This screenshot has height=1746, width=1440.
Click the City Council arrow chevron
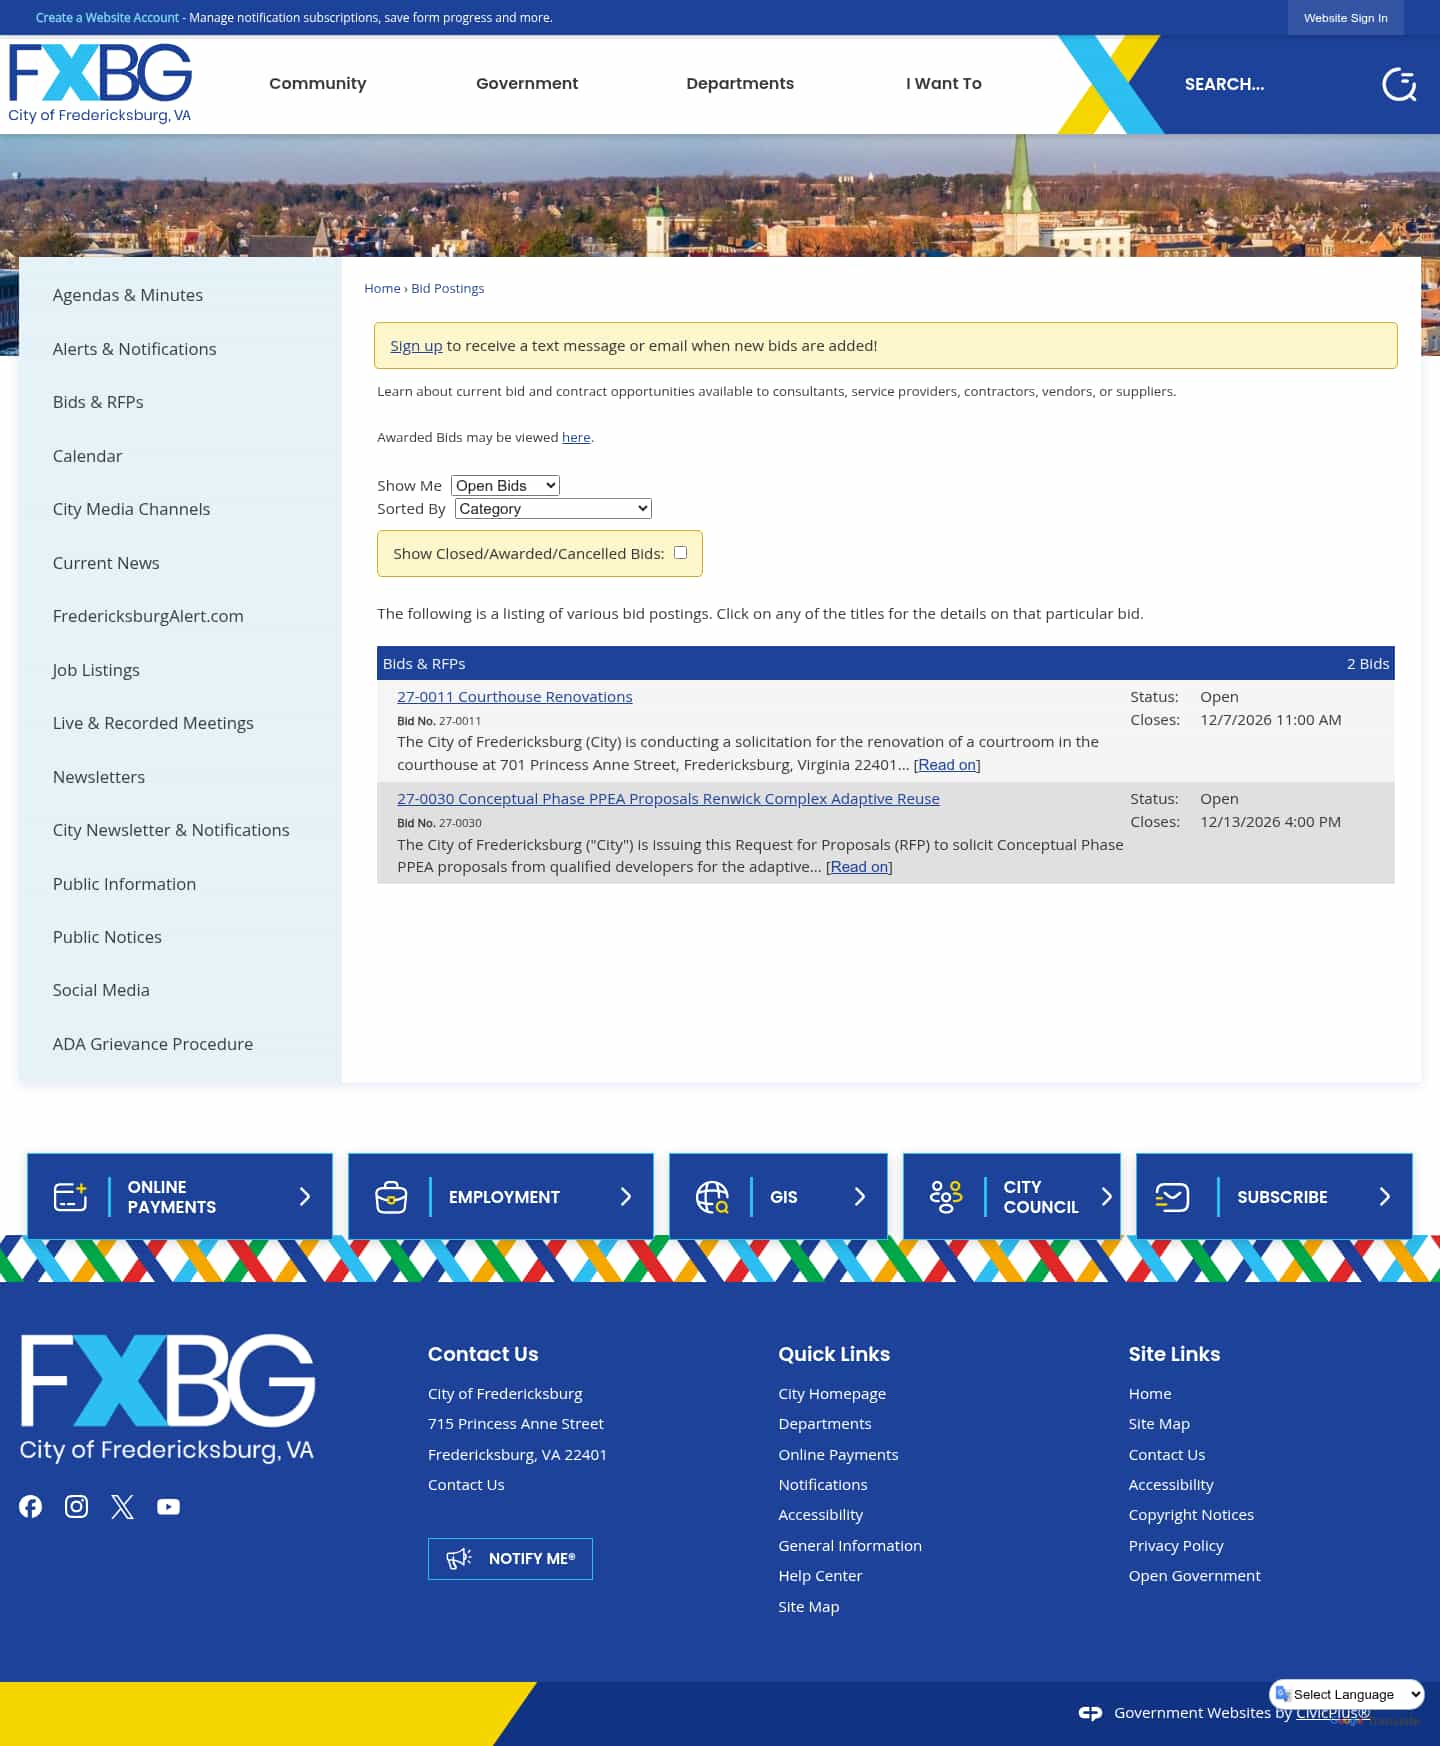coord(1107,1196)
